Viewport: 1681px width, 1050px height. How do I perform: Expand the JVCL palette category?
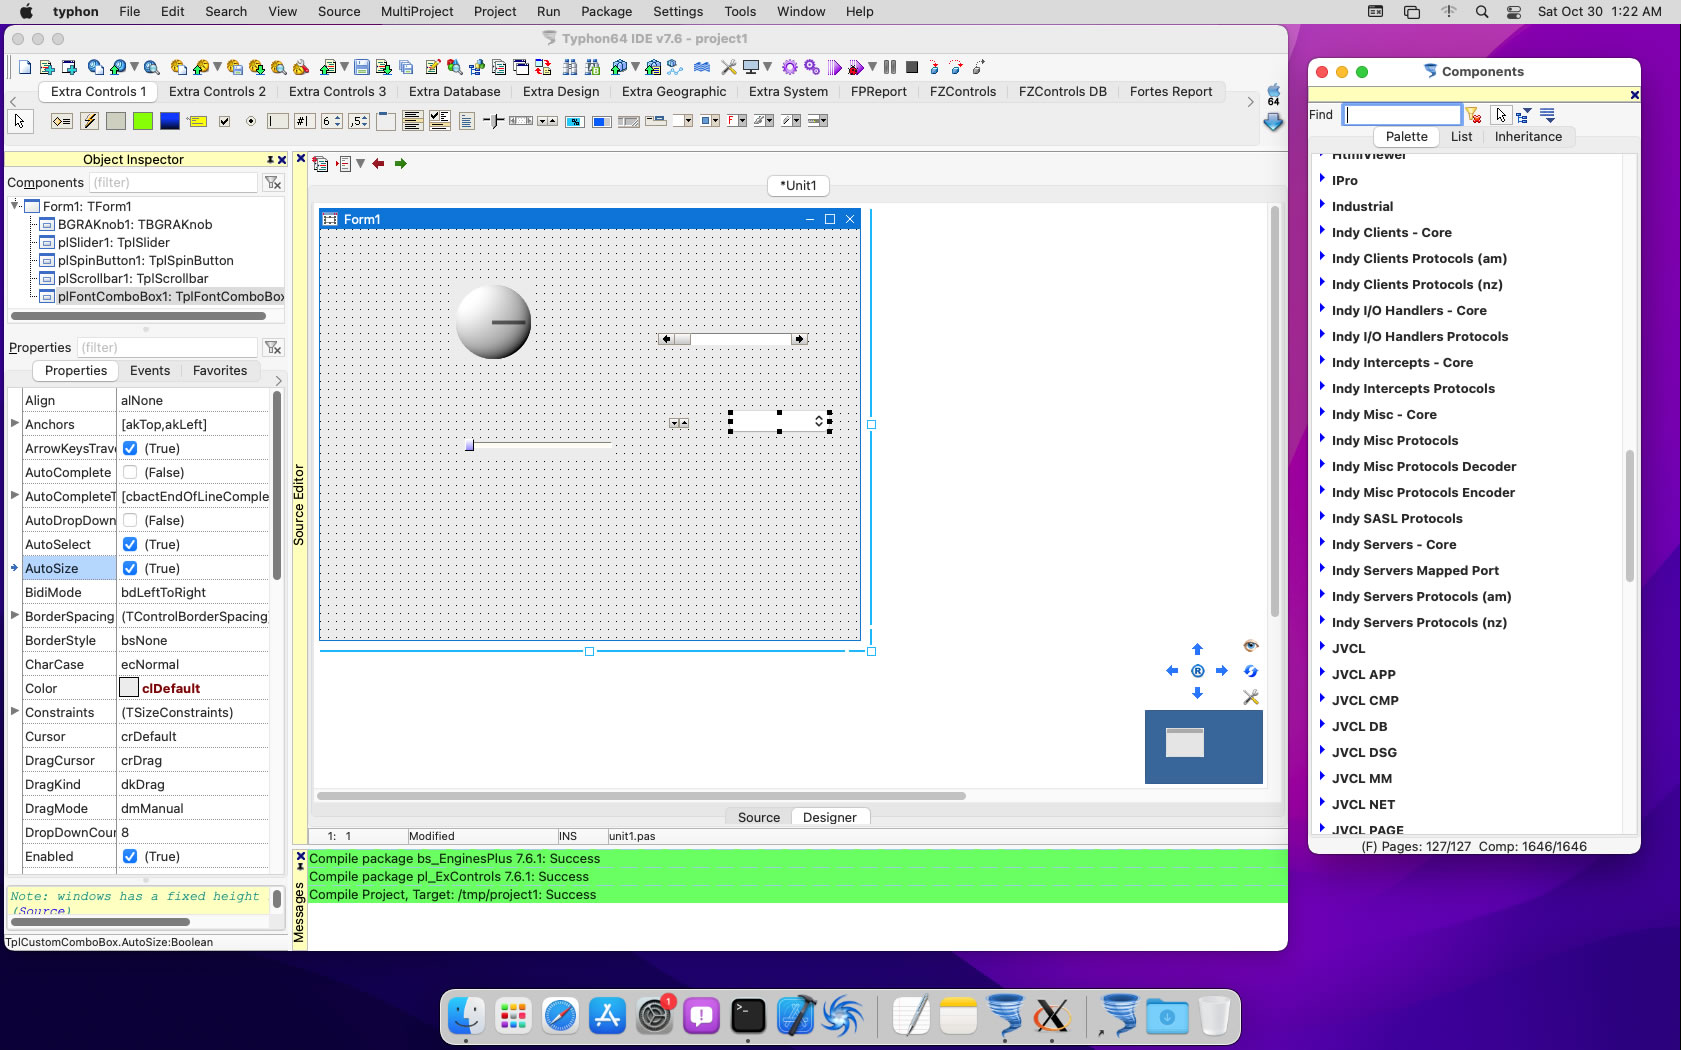[1322, 648]
